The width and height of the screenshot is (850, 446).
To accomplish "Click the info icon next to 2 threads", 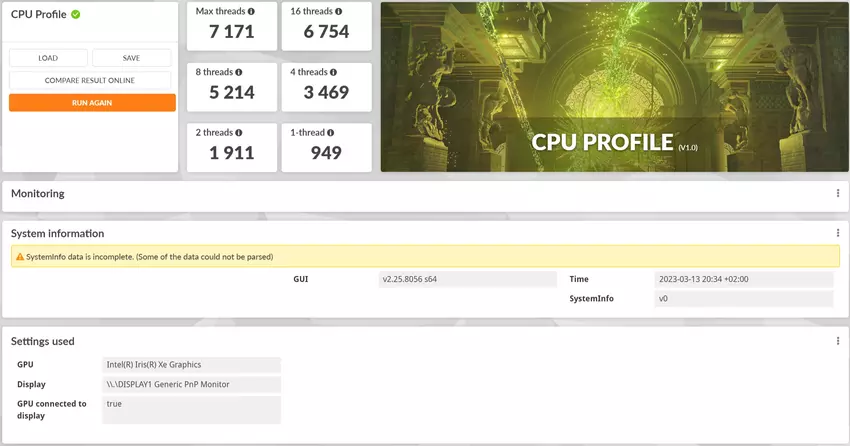I will (x=239, y=133).
